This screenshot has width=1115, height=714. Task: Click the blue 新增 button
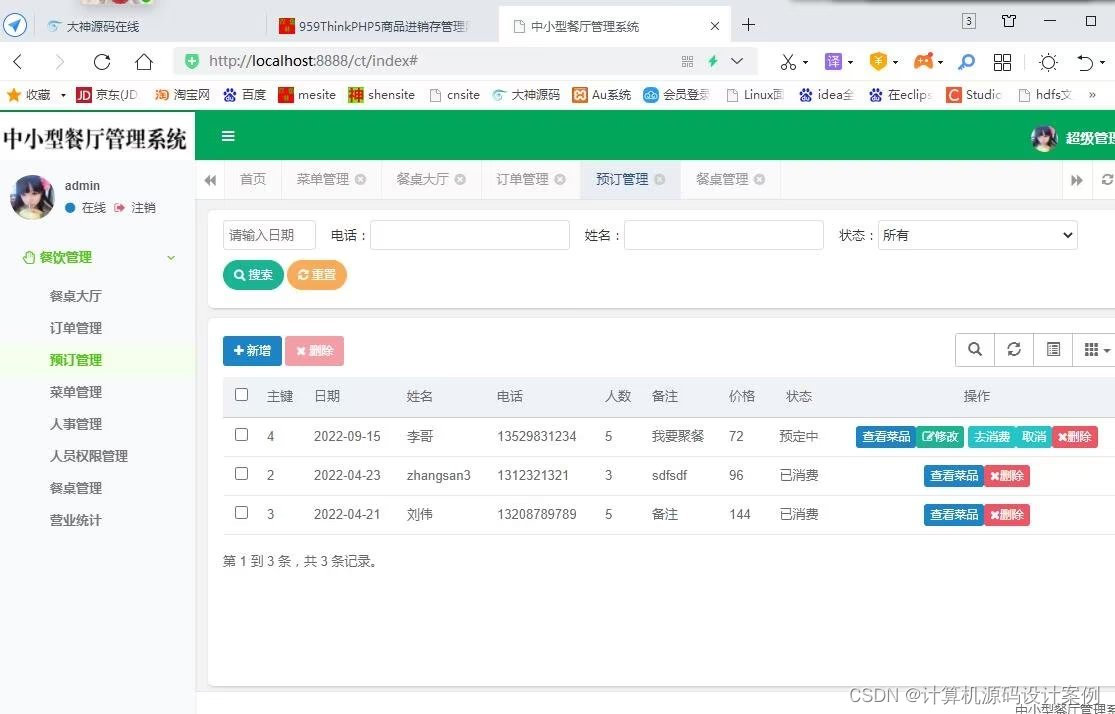click(252, 351)
